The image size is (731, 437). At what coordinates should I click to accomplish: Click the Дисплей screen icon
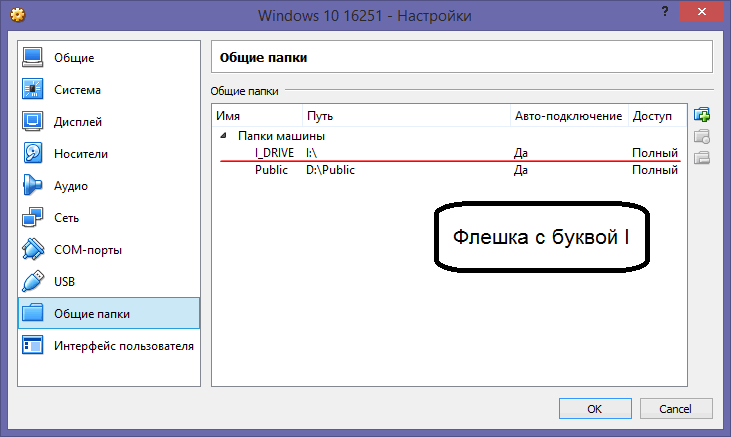[x=33, y=121]
